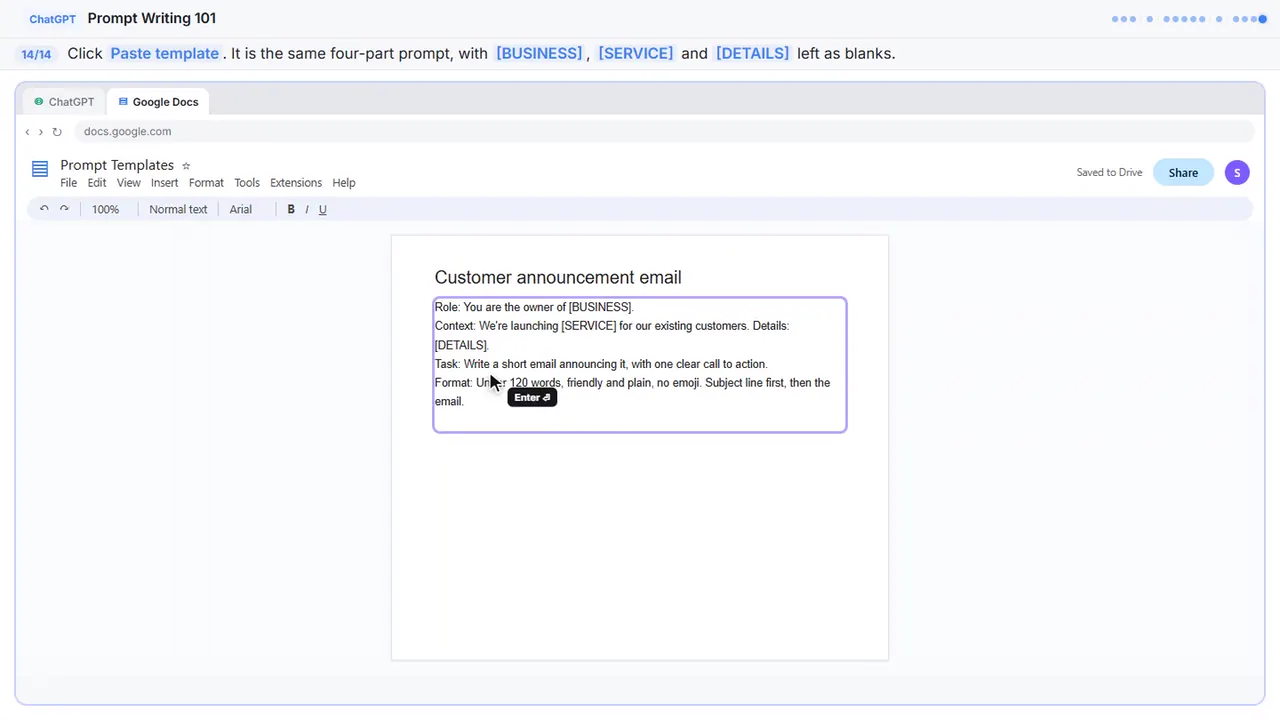Screen dimensions: 1280x720
Task: Star the Prompt Templates document
Action: 186,166
